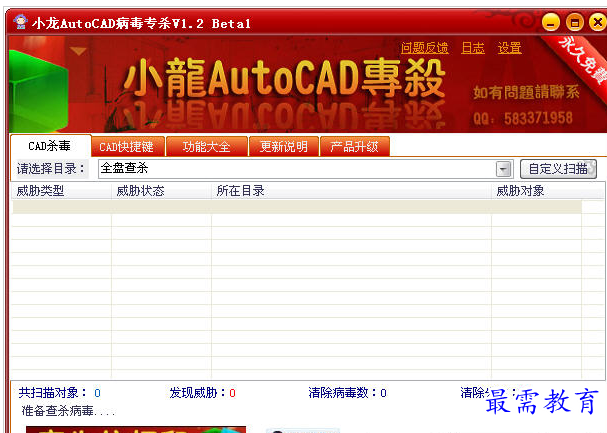Viewport: 607px width, 433px height.
Task: Open the 更新说明 tab
Action: point(284,147)
